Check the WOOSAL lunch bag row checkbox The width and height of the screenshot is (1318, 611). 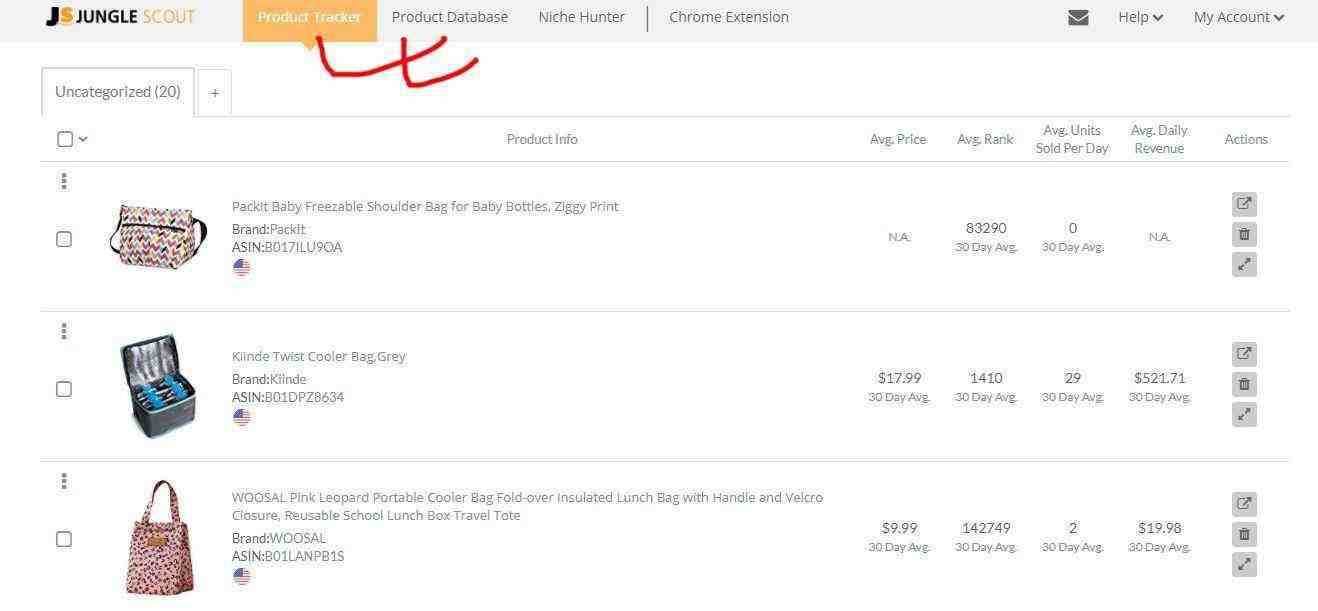(x=64, y=539)
